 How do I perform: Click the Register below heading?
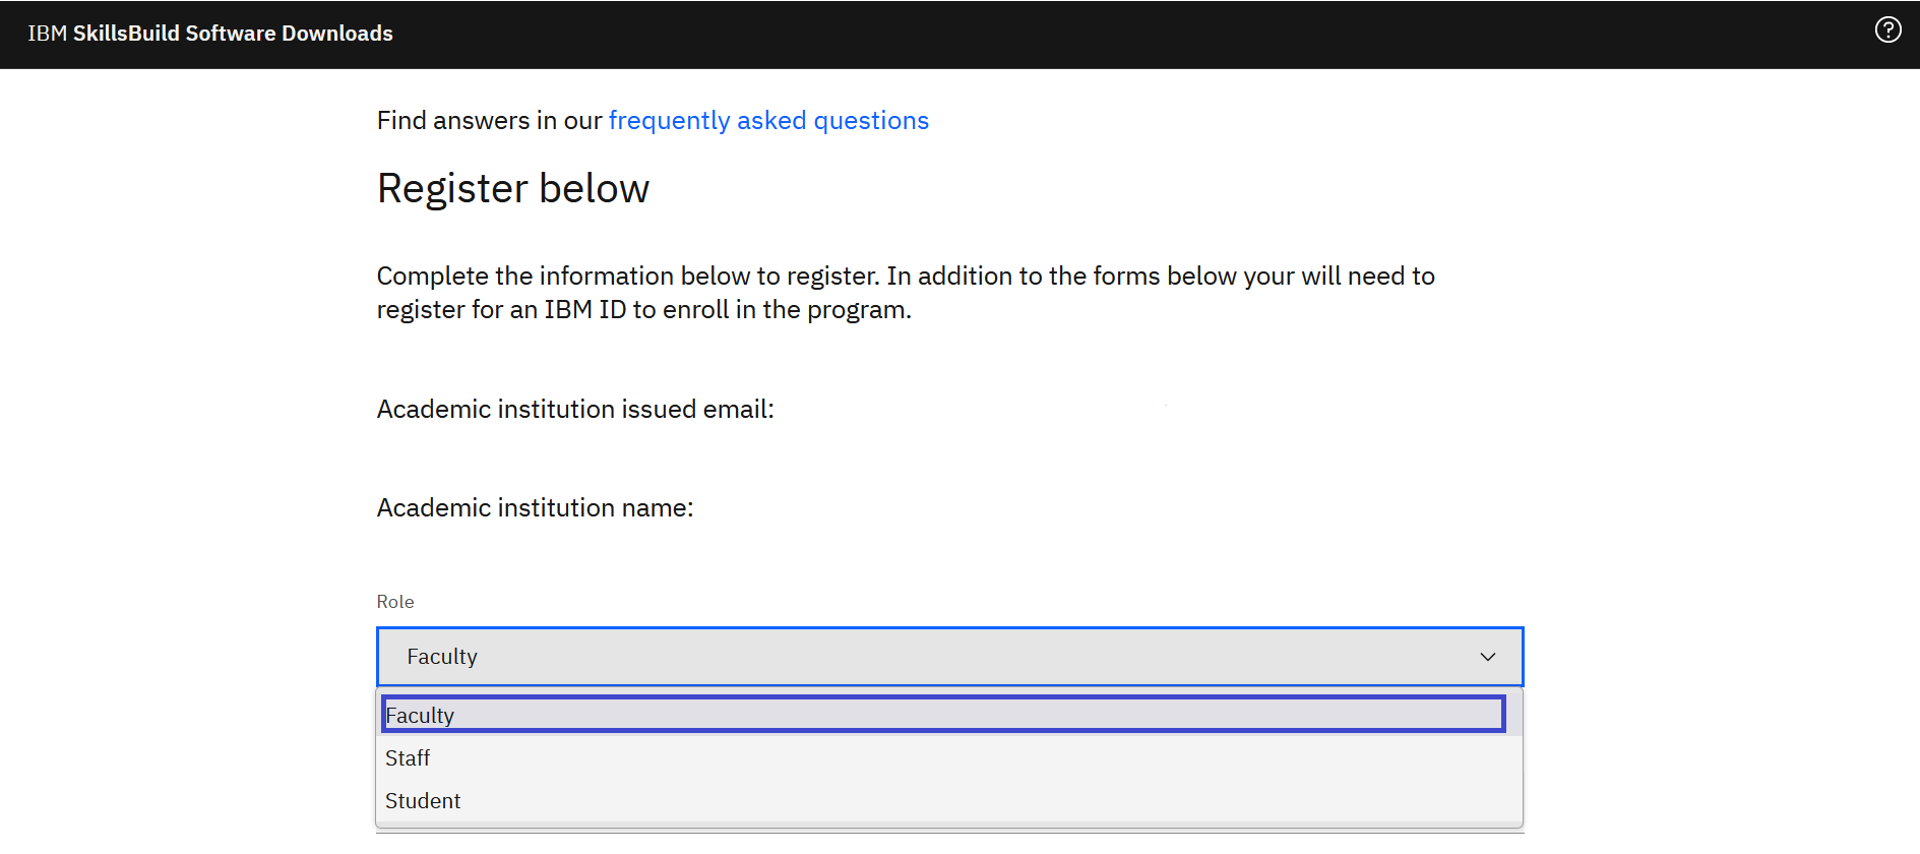(513, 188)
